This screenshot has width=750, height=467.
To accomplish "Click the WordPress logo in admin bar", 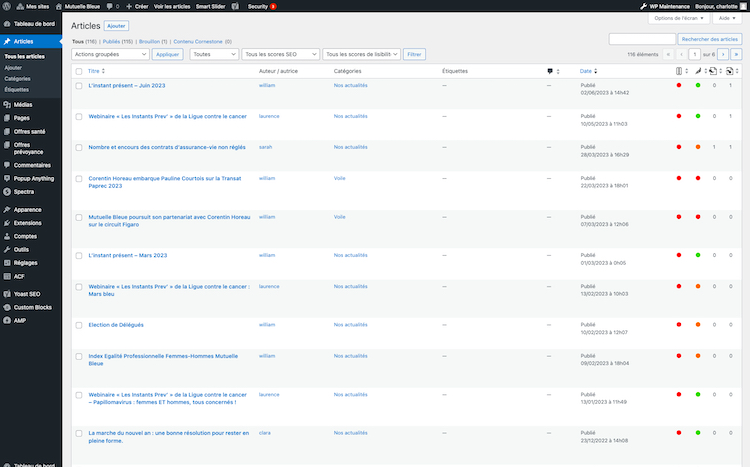I will pyautogui.click(x=6, y=6).
